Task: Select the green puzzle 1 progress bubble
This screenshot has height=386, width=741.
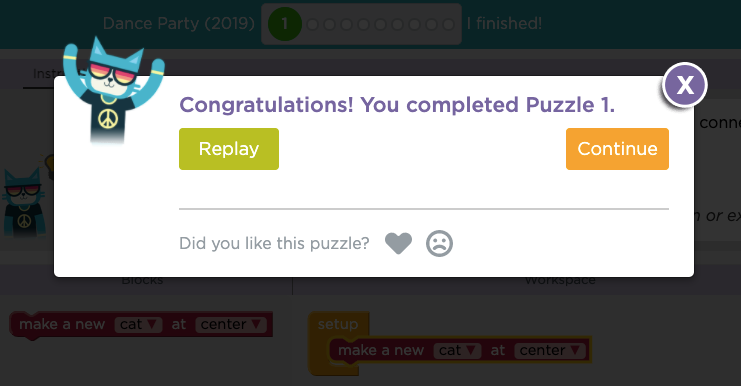Action: pos(284,24)
